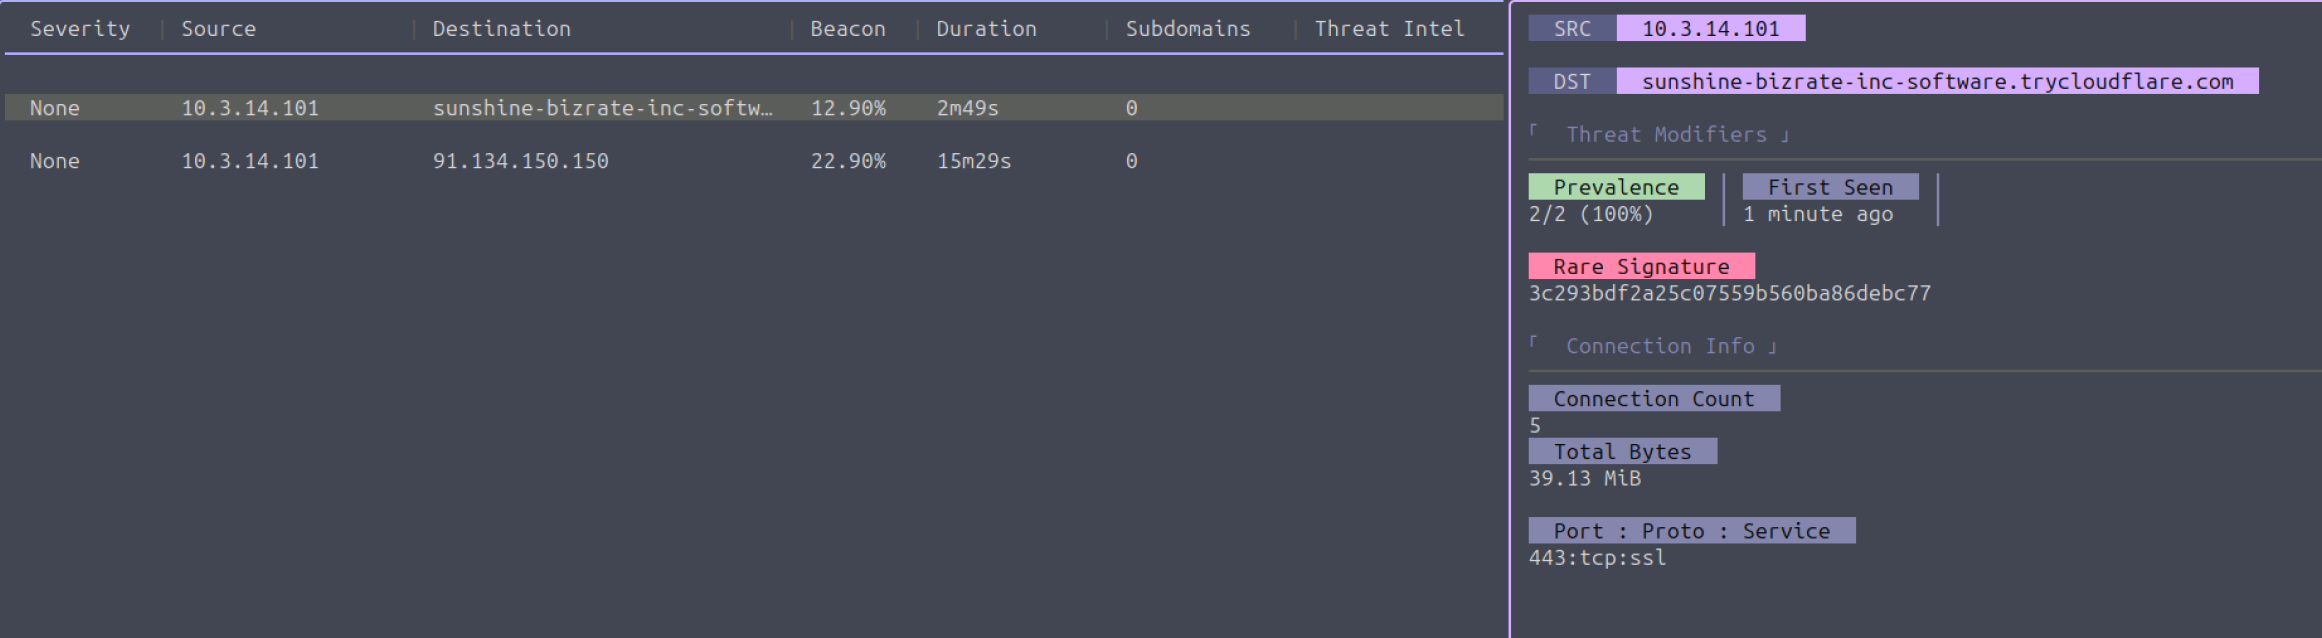Select the 91.134.150.150 destination row
This screenshot has width=2322, height=638.
520,161
